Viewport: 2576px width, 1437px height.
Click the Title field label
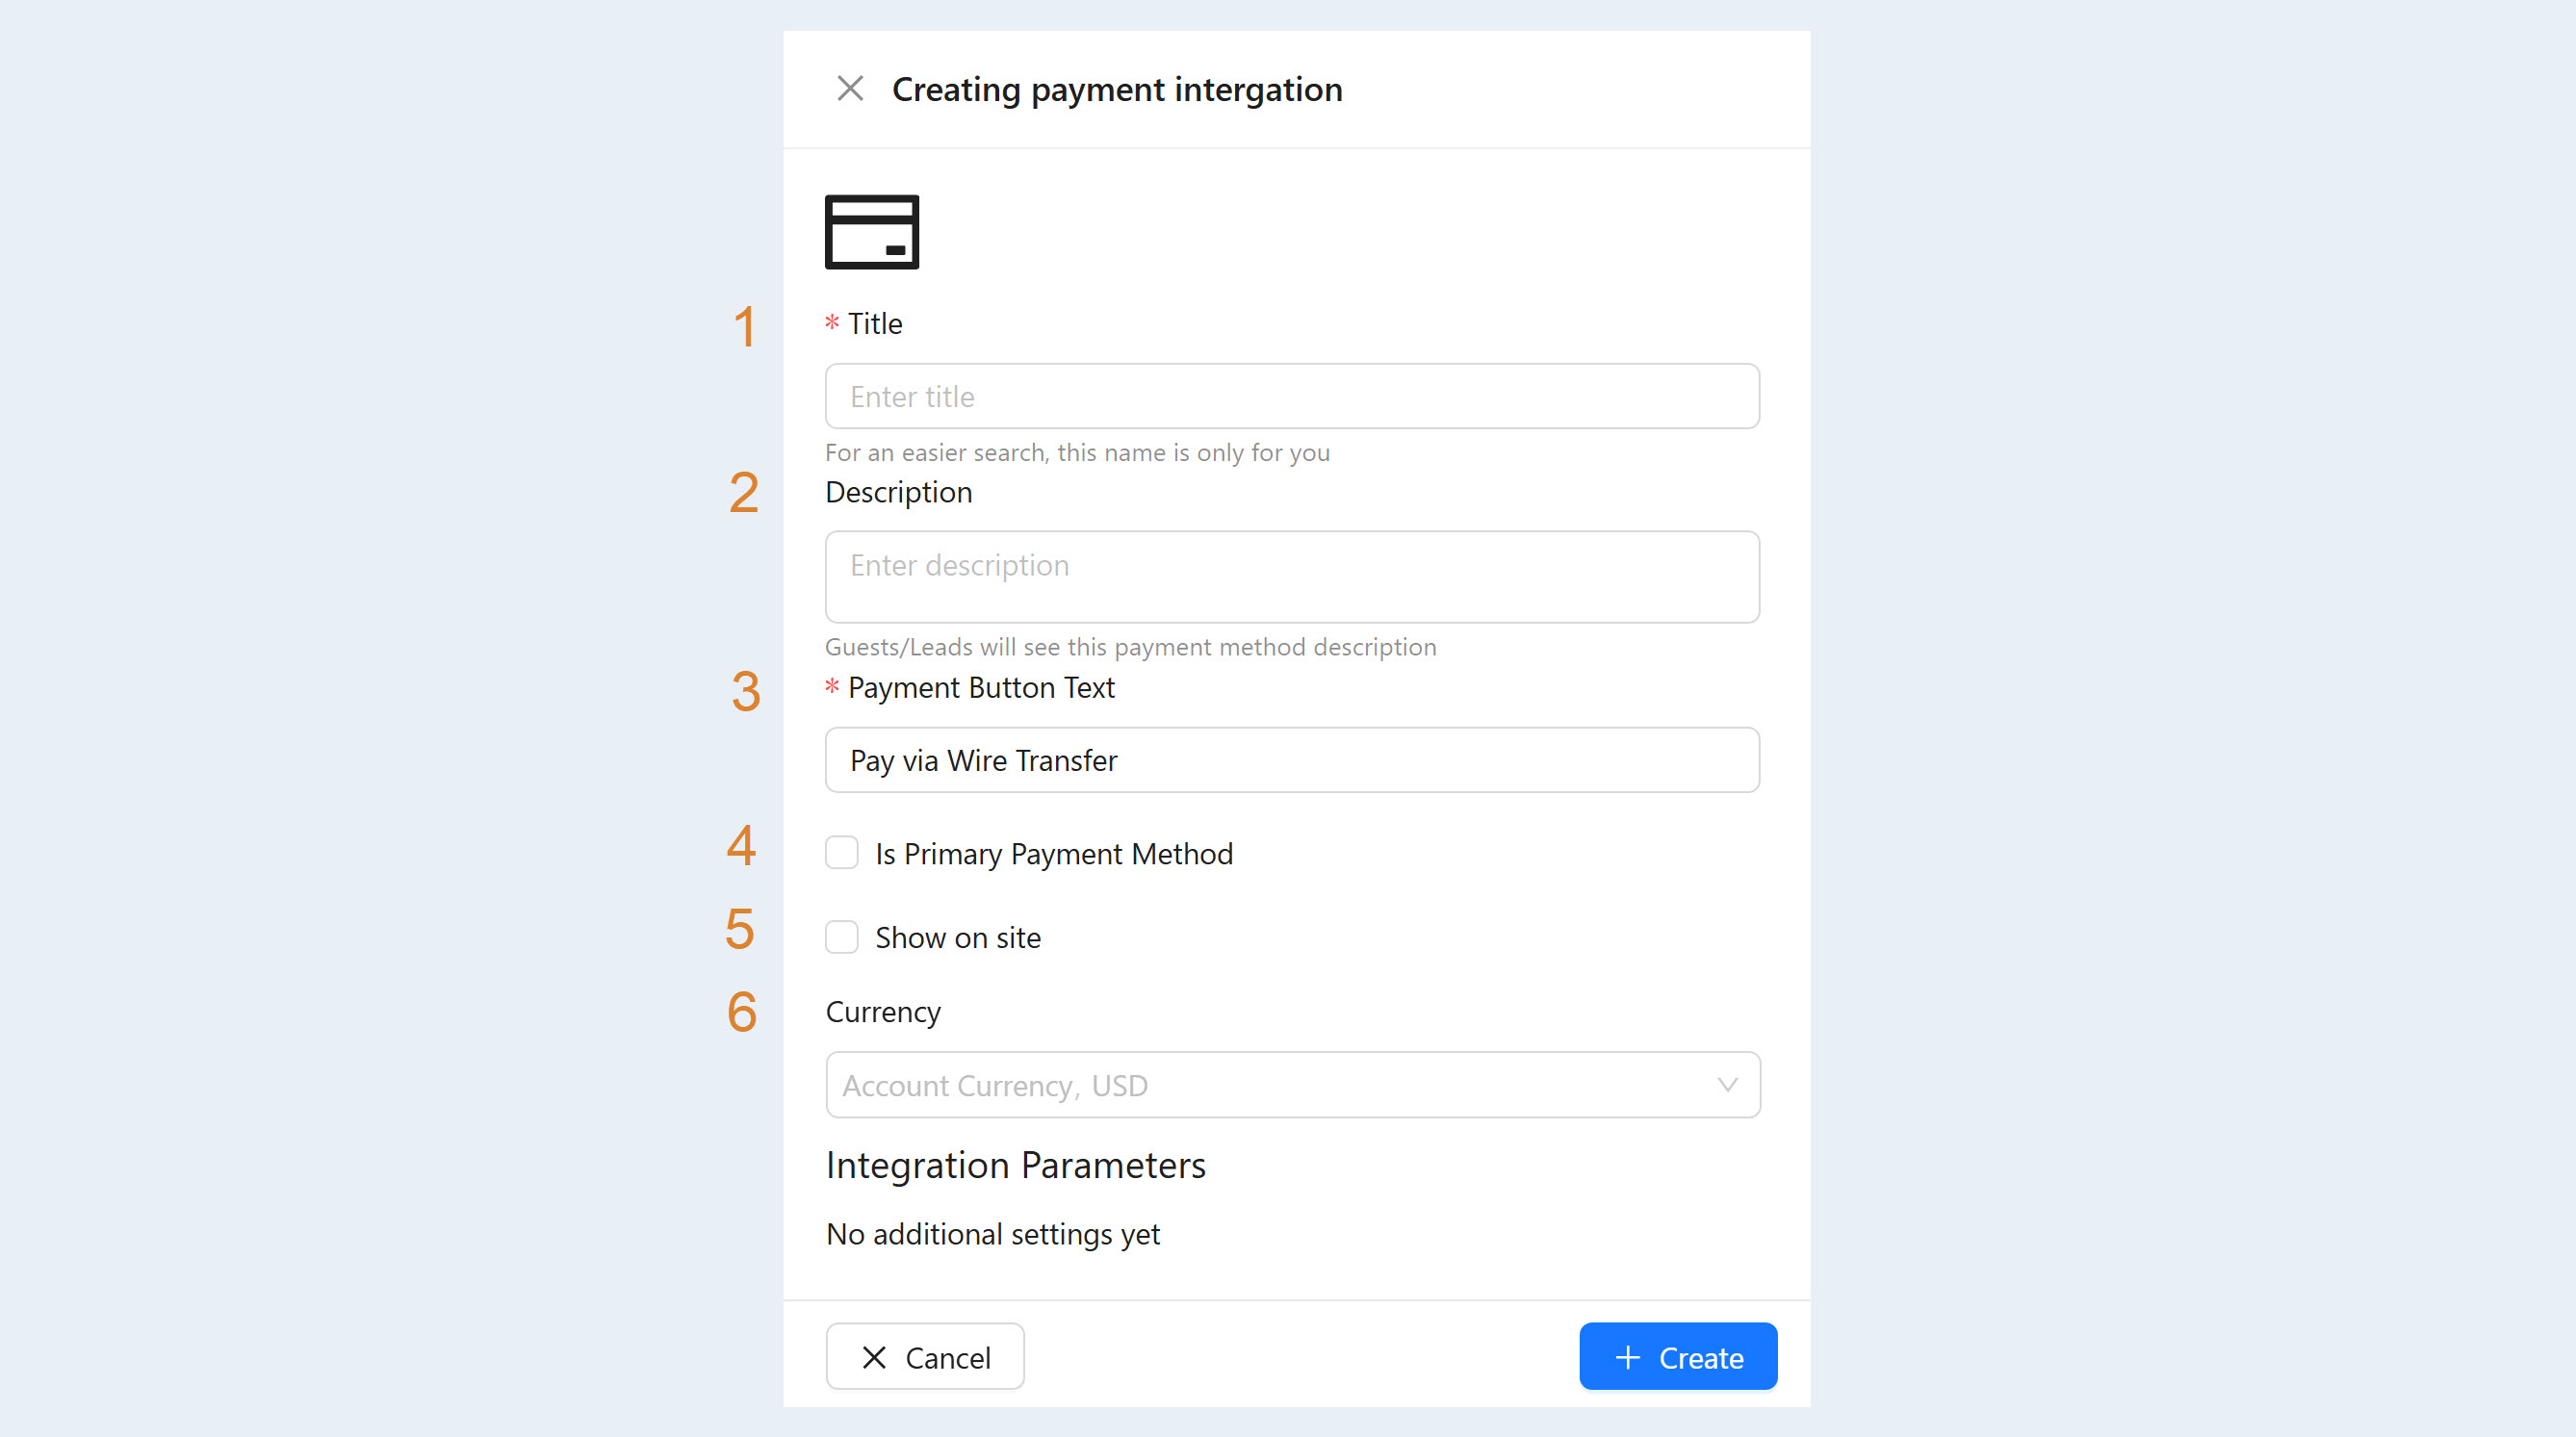pos(875,324)
